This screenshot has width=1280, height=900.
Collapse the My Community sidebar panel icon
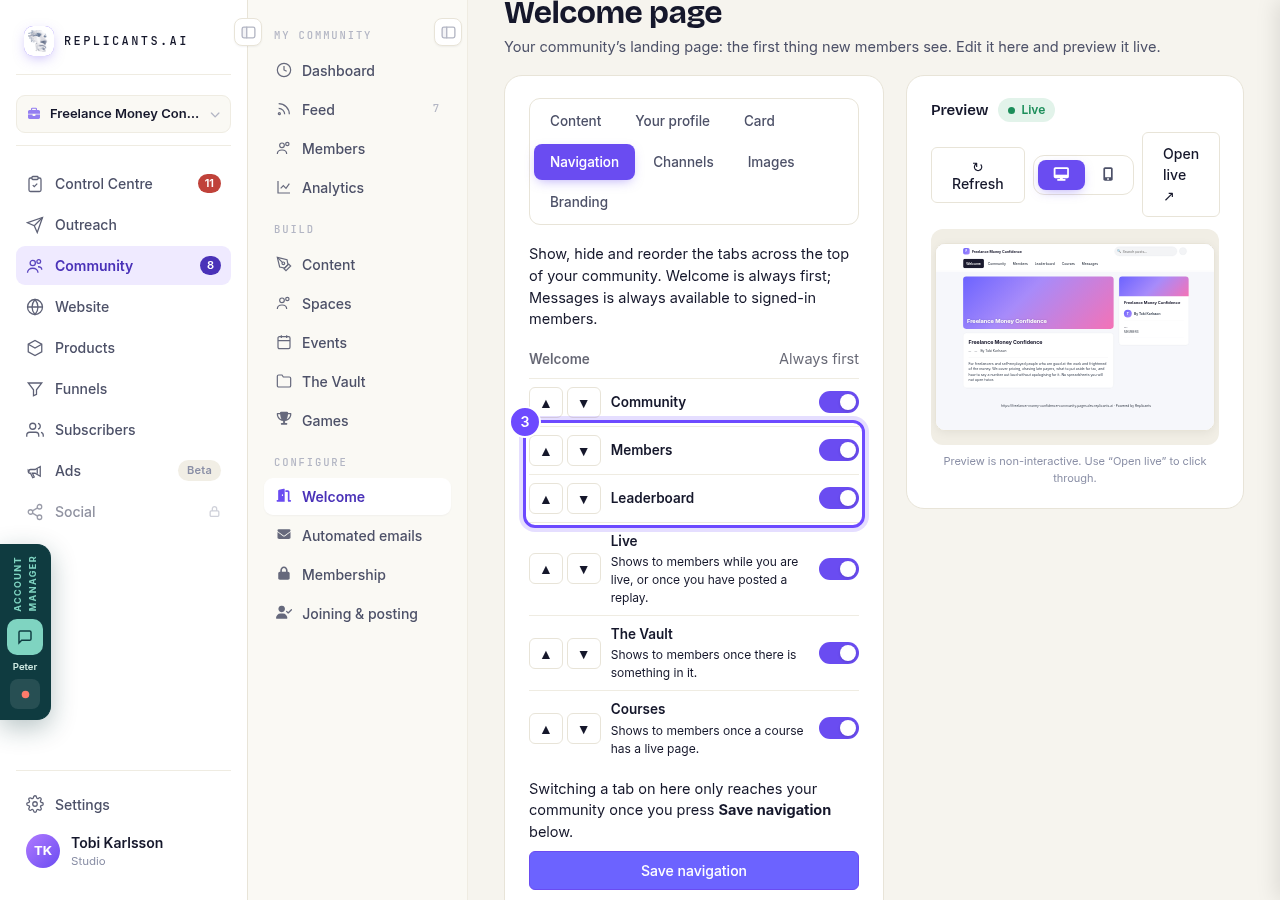tap(448, 33)
